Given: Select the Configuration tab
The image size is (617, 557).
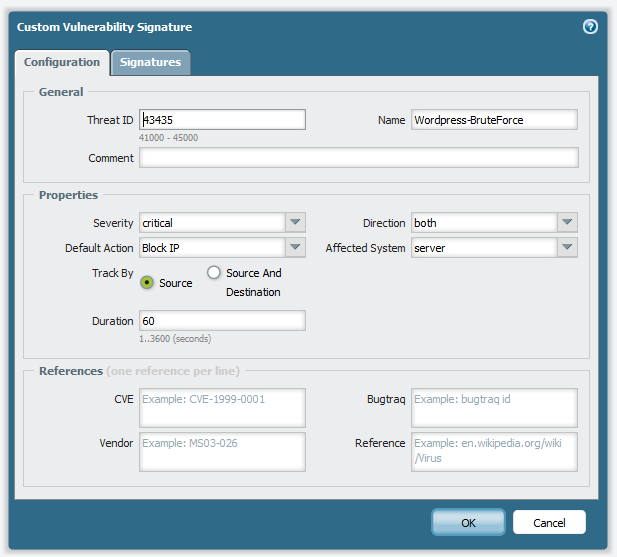Looking at the screenshot, I should tap(62, 62).
